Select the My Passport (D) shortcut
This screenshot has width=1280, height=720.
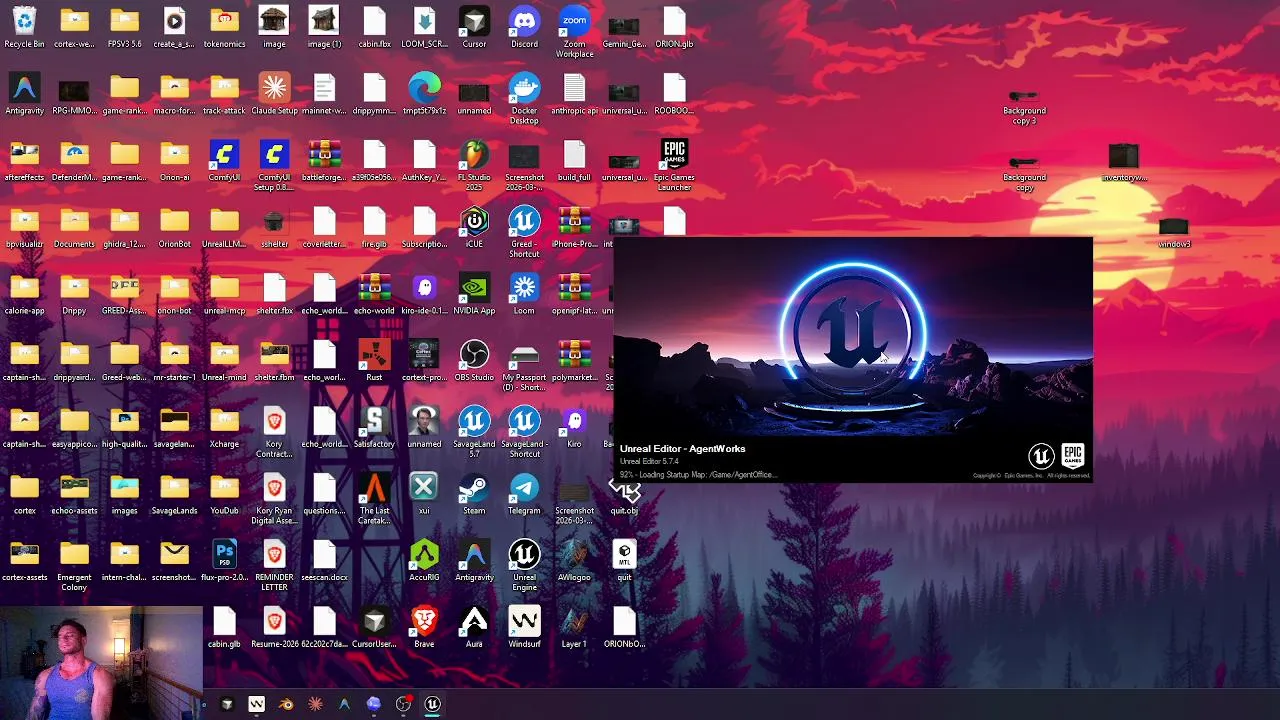coord(524,366)
